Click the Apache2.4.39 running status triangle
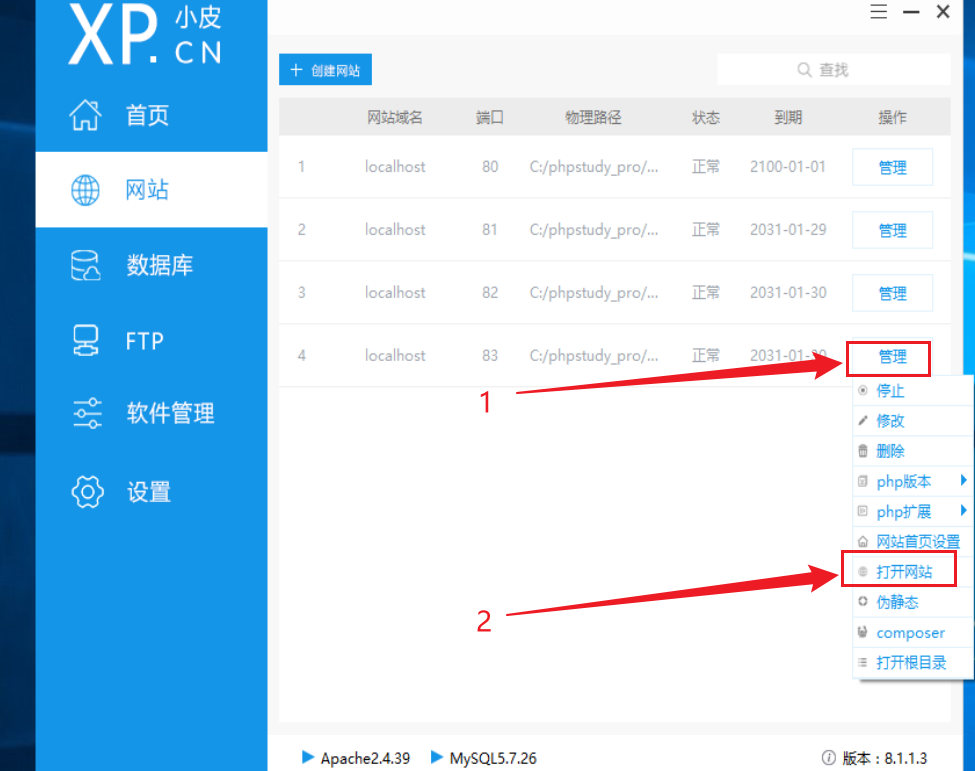Viewport: 975px width, 771px height. click(307, 757)
